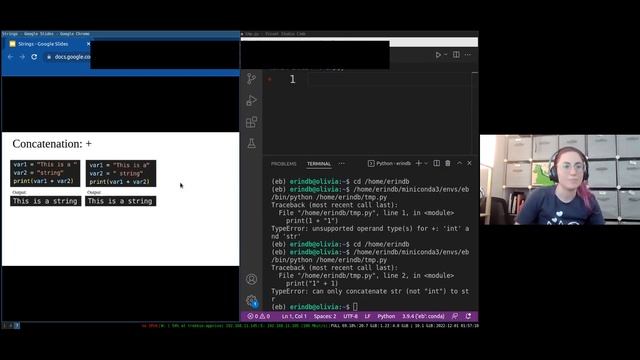Viewport: 640px width, 360px height.
Task: Open editor More Actions ellipsis
Action: [x=468, y=55]
